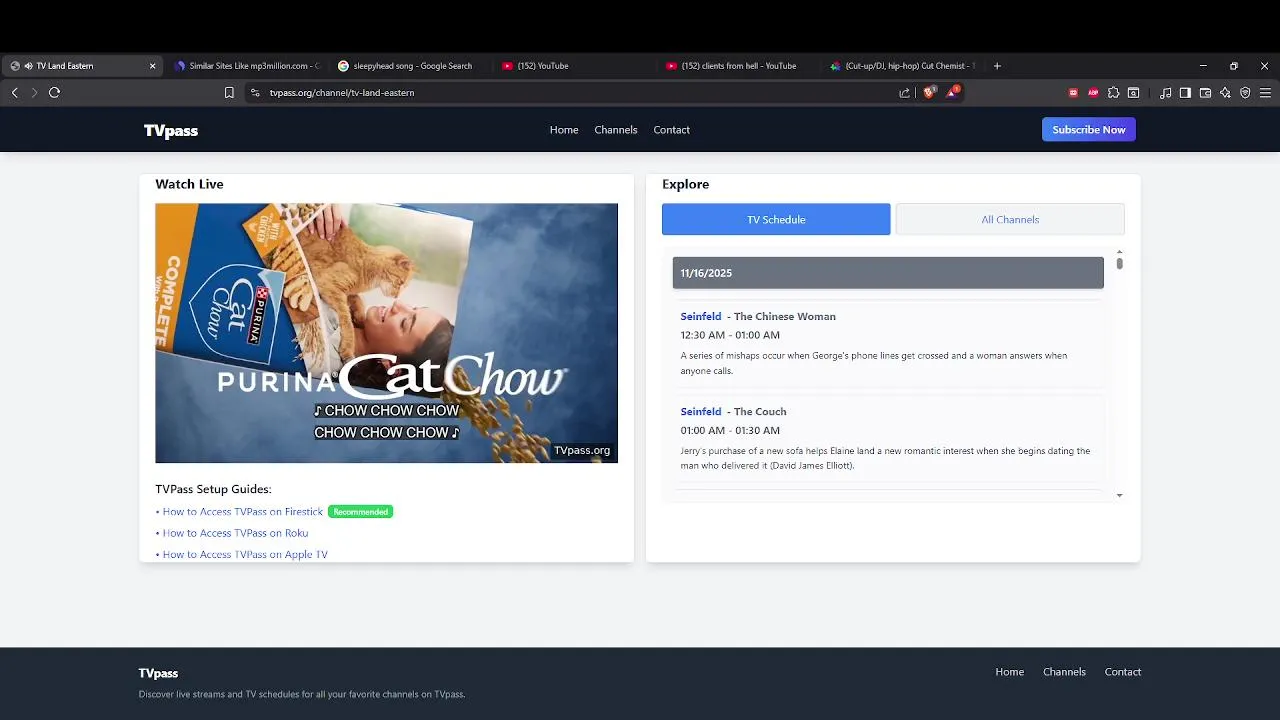Open the Leo AI sparkle icon

click(x=1225, y=92)
